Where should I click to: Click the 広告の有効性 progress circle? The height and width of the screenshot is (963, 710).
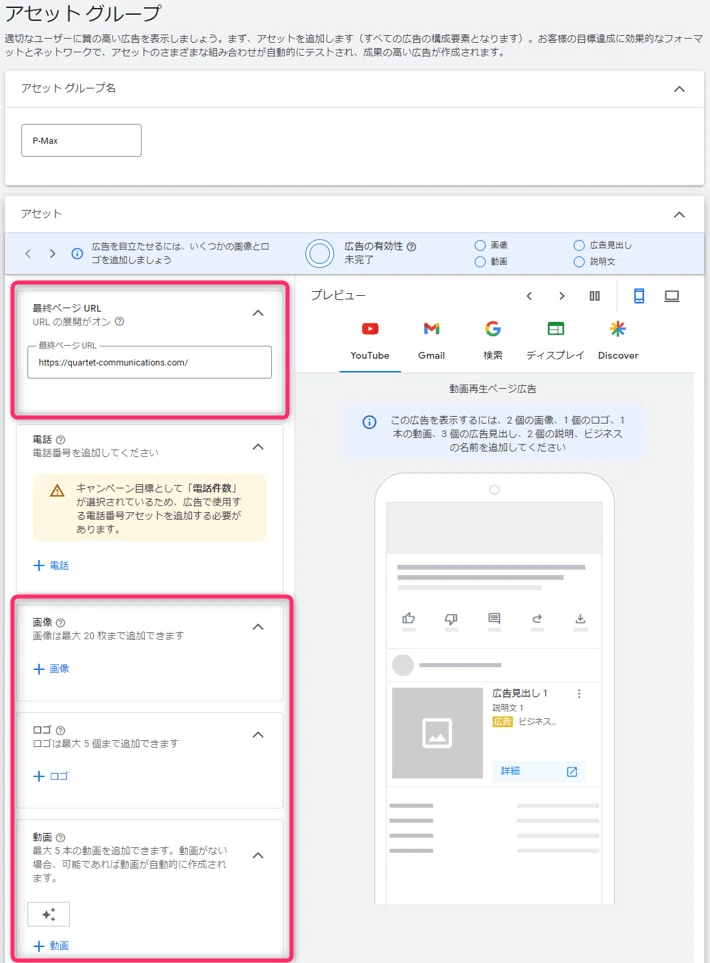point(319,253)
